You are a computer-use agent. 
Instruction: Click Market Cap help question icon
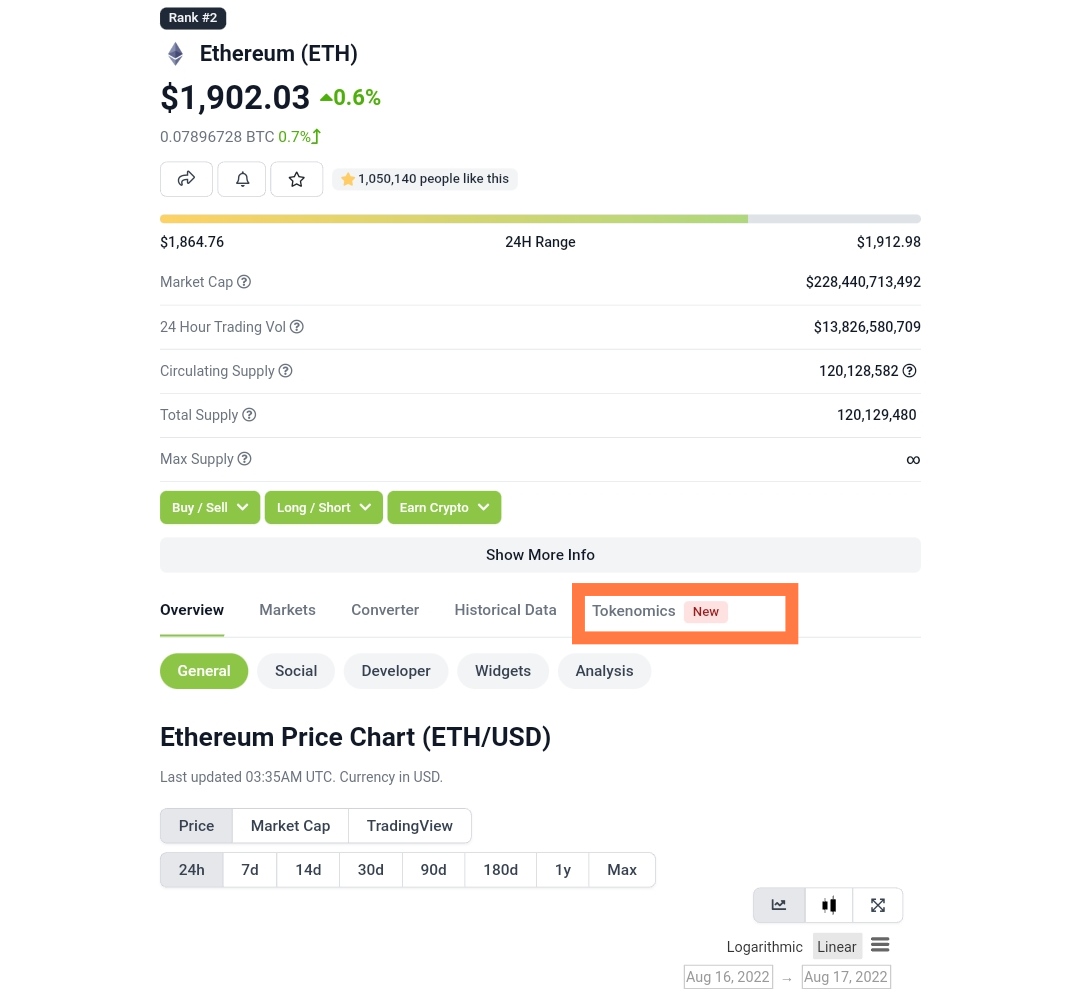[x=244, y=282]
